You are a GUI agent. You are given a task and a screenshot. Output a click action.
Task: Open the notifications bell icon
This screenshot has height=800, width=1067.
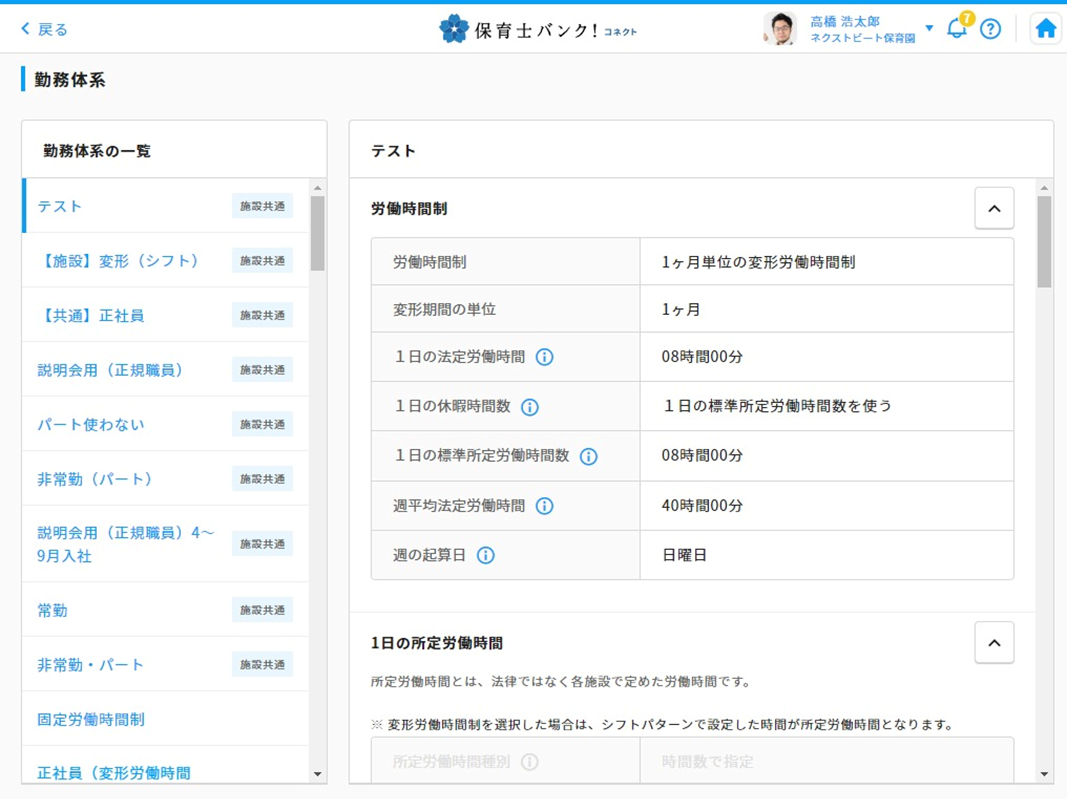tap(956, 28)
